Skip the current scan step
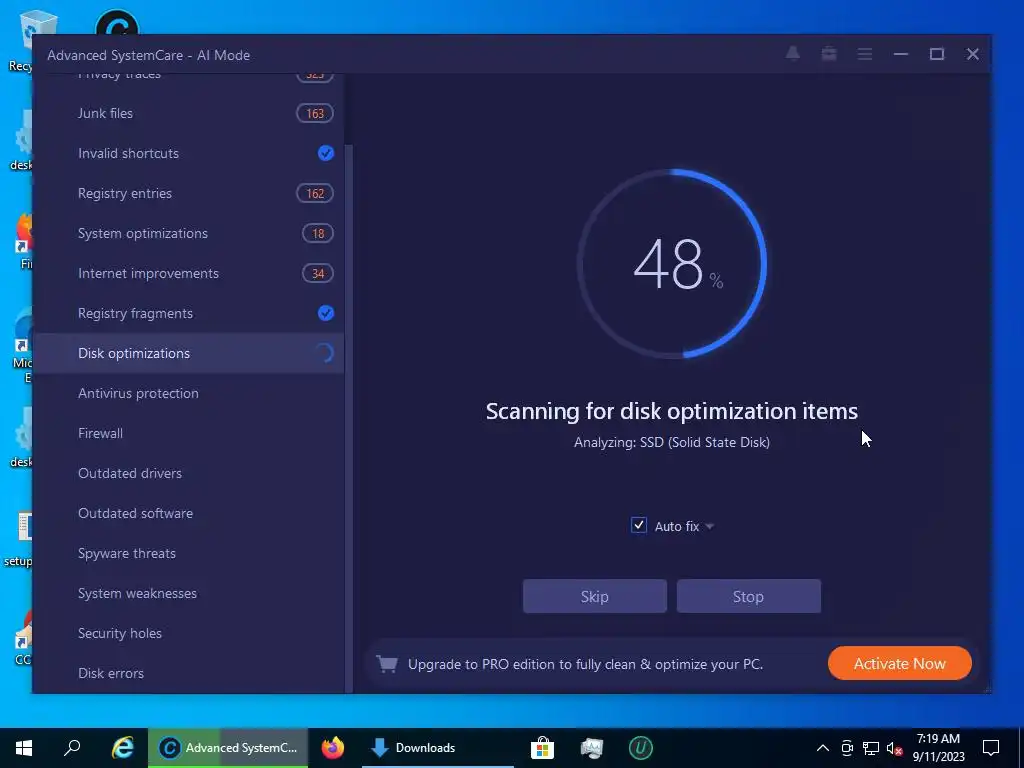The width and height of the screenshot is (1024, 768). (594, 596)
